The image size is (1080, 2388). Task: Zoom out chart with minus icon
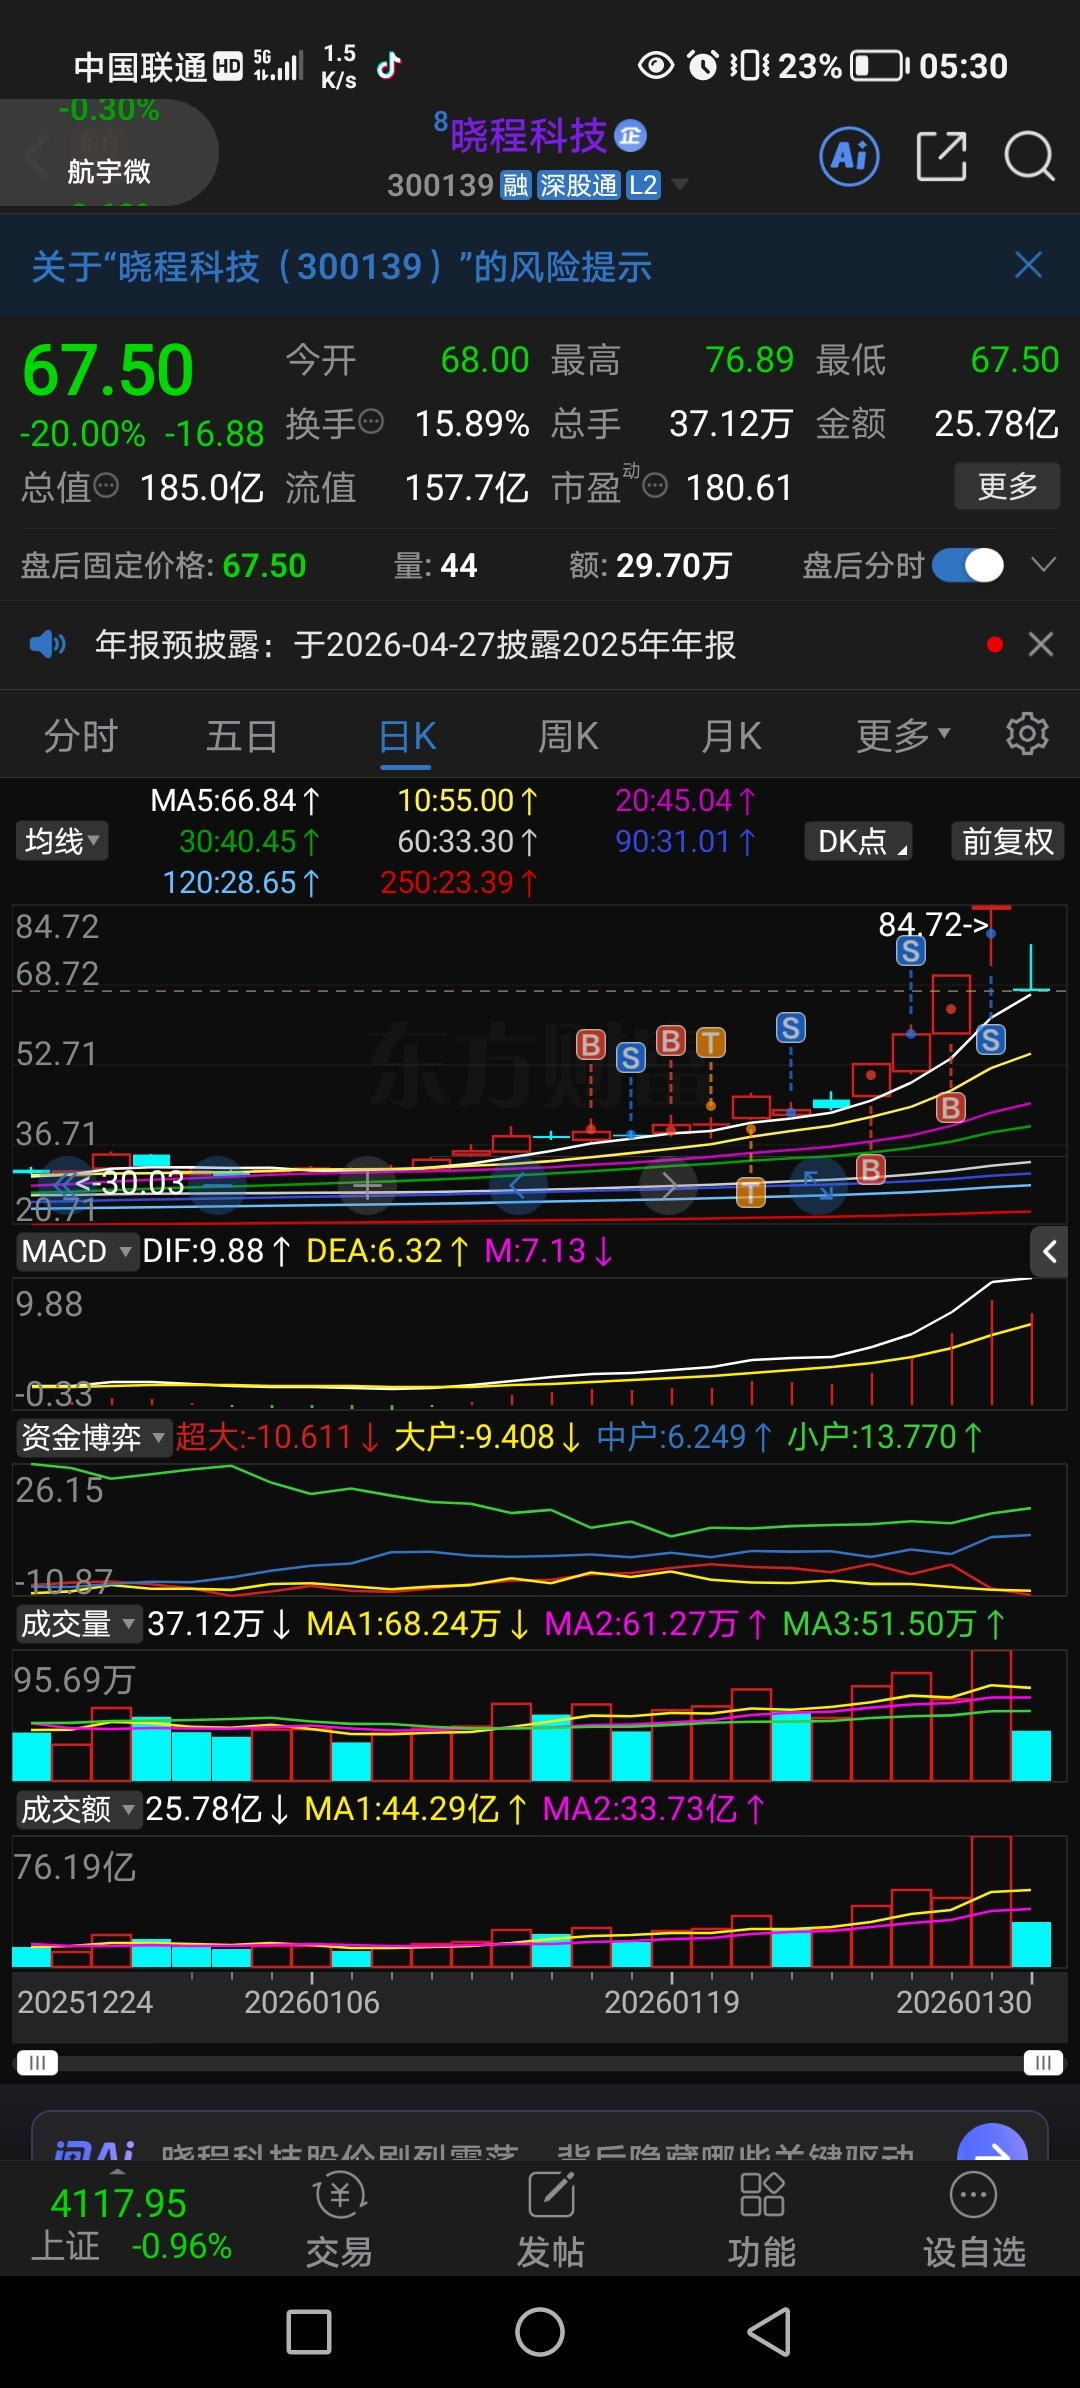(218, 1187)
